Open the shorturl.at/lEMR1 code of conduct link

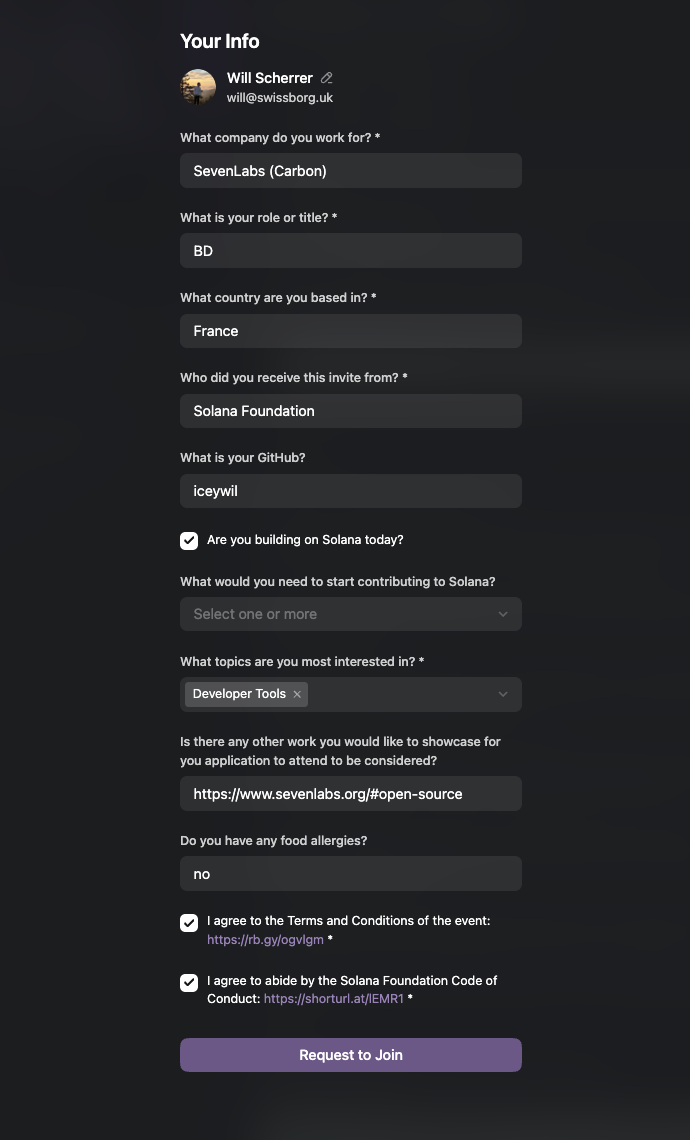[334, 999]
